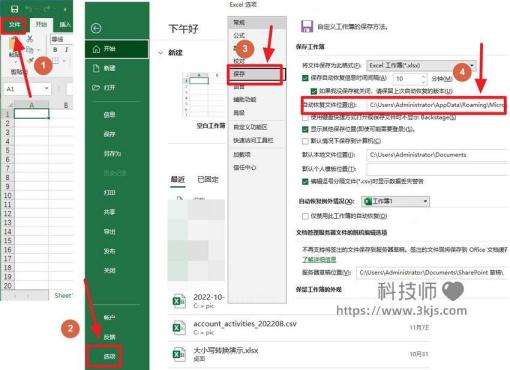This screenshot has height=370, width=510.
Task: Click the 了解详细信息 link
Action: pos(319,259)
